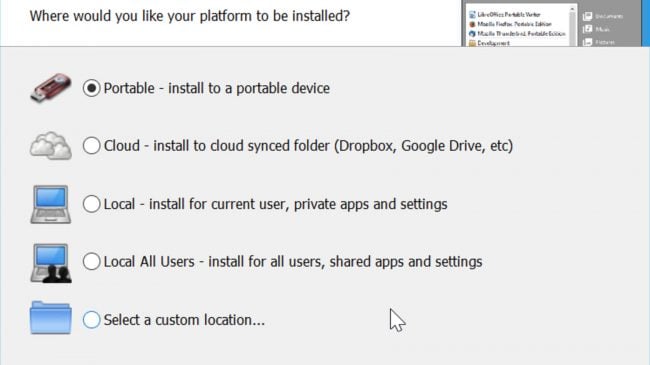Pick the Local All Users option
This screenshot has height=365, width=650.
91,262
